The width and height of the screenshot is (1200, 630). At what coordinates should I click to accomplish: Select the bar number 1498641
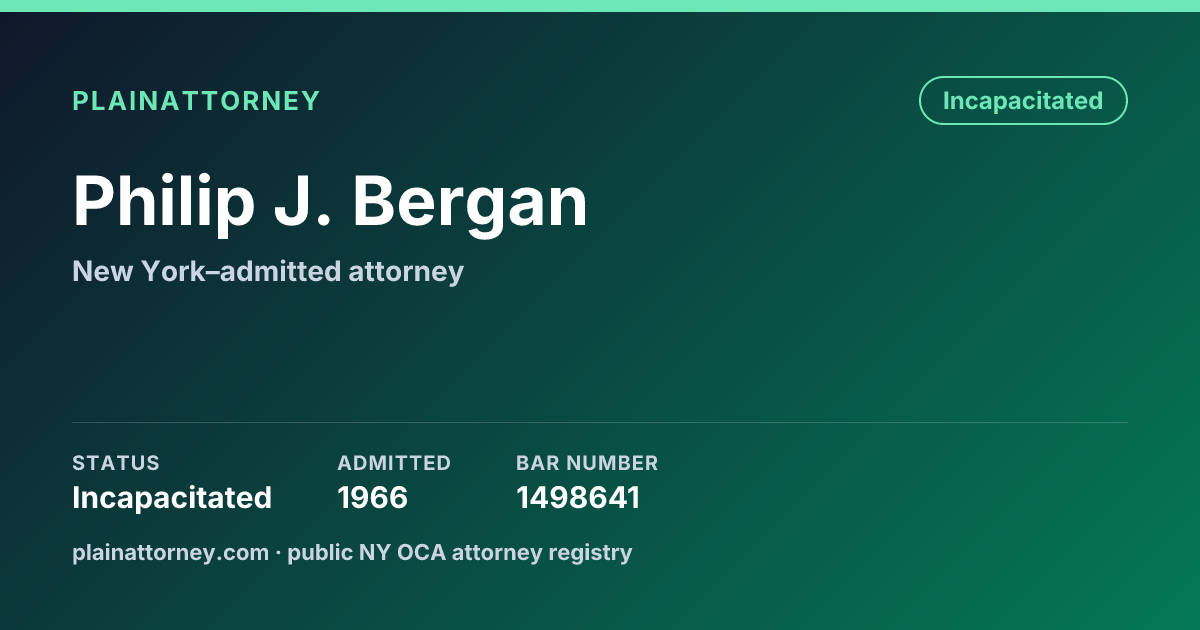(578, 498)
